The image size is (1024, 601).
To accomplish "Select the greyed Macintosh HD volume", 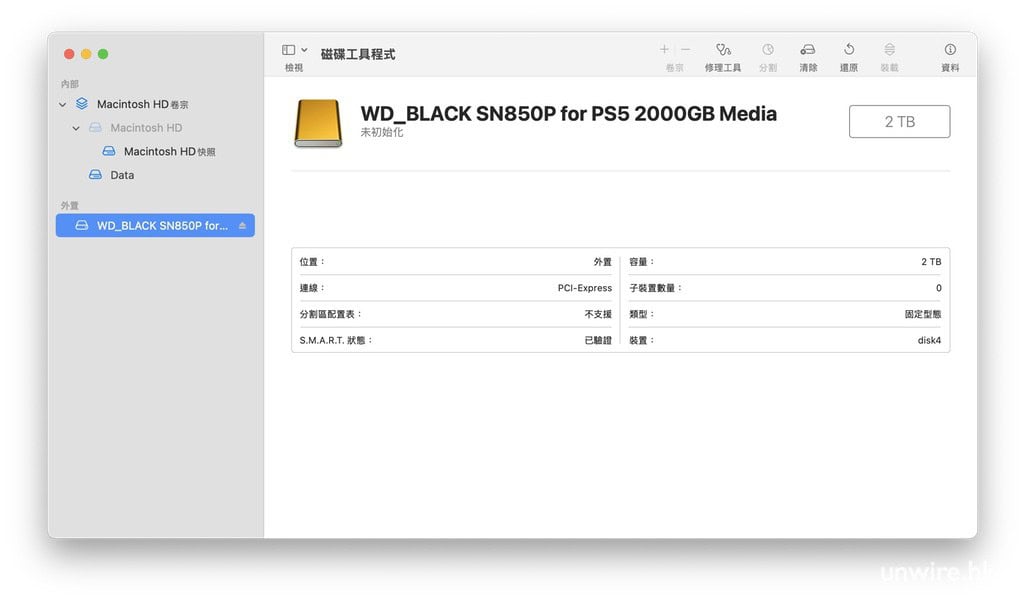I will (145, 128).
